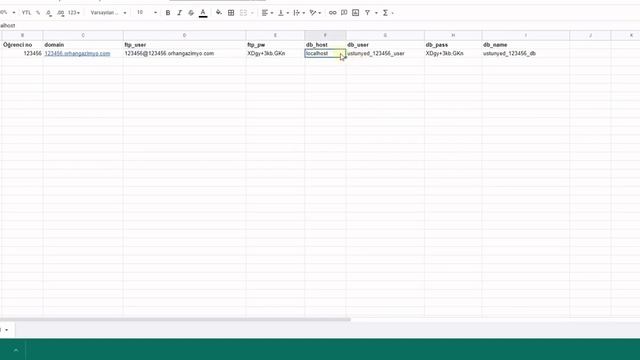This screenshot has width=640, height=360.
Task: Click horizontal align icon
Action: coord(265,13)
